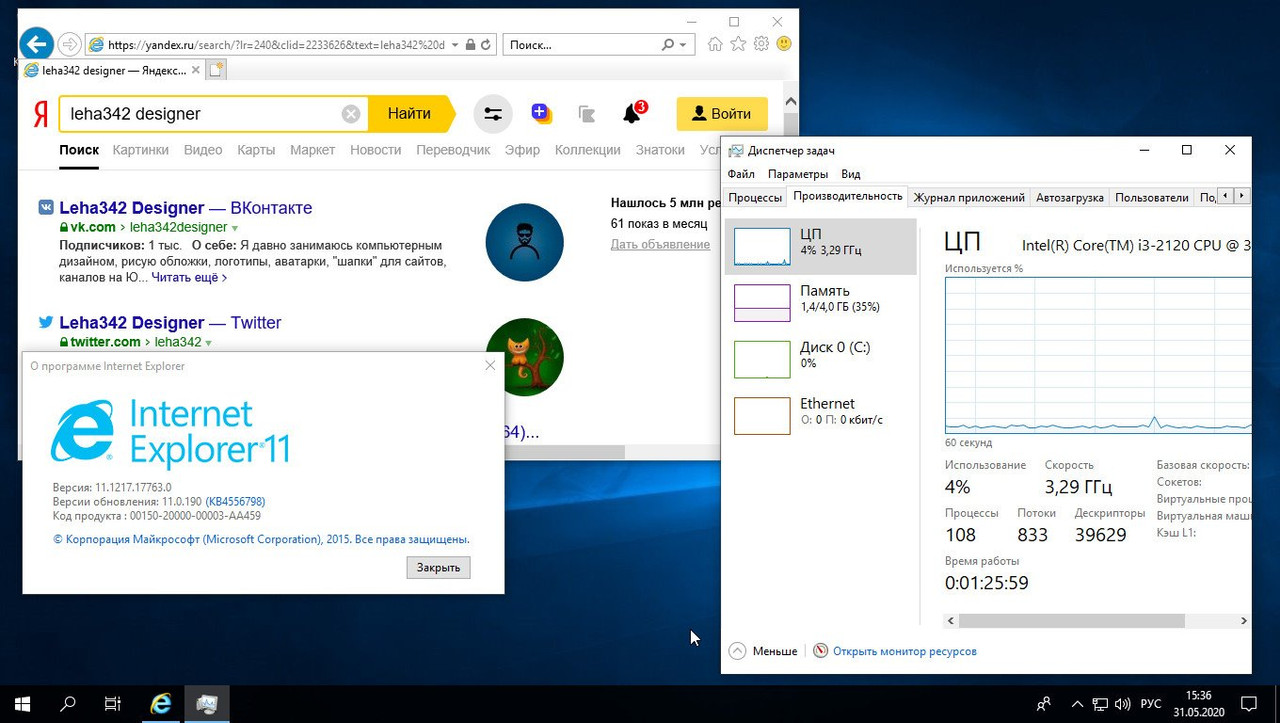Image resolution: width=1280 pixels, height=723 pixels.
Task: Open 'Leha342 Designer — ВКонтакте' search result
Action: click(x=185, y=208)
